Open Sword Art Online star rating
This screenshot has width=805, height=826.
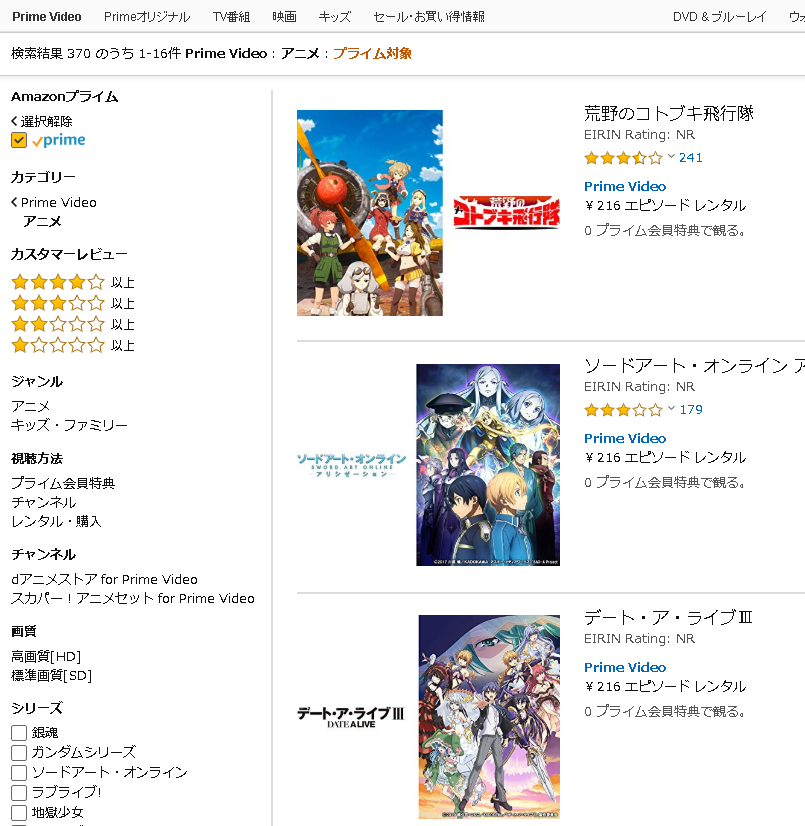tap(623, 409)
